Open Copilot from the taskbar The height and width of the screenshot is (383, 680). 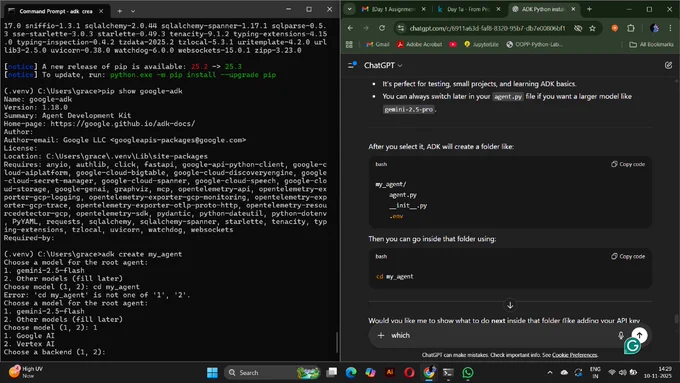370,372
